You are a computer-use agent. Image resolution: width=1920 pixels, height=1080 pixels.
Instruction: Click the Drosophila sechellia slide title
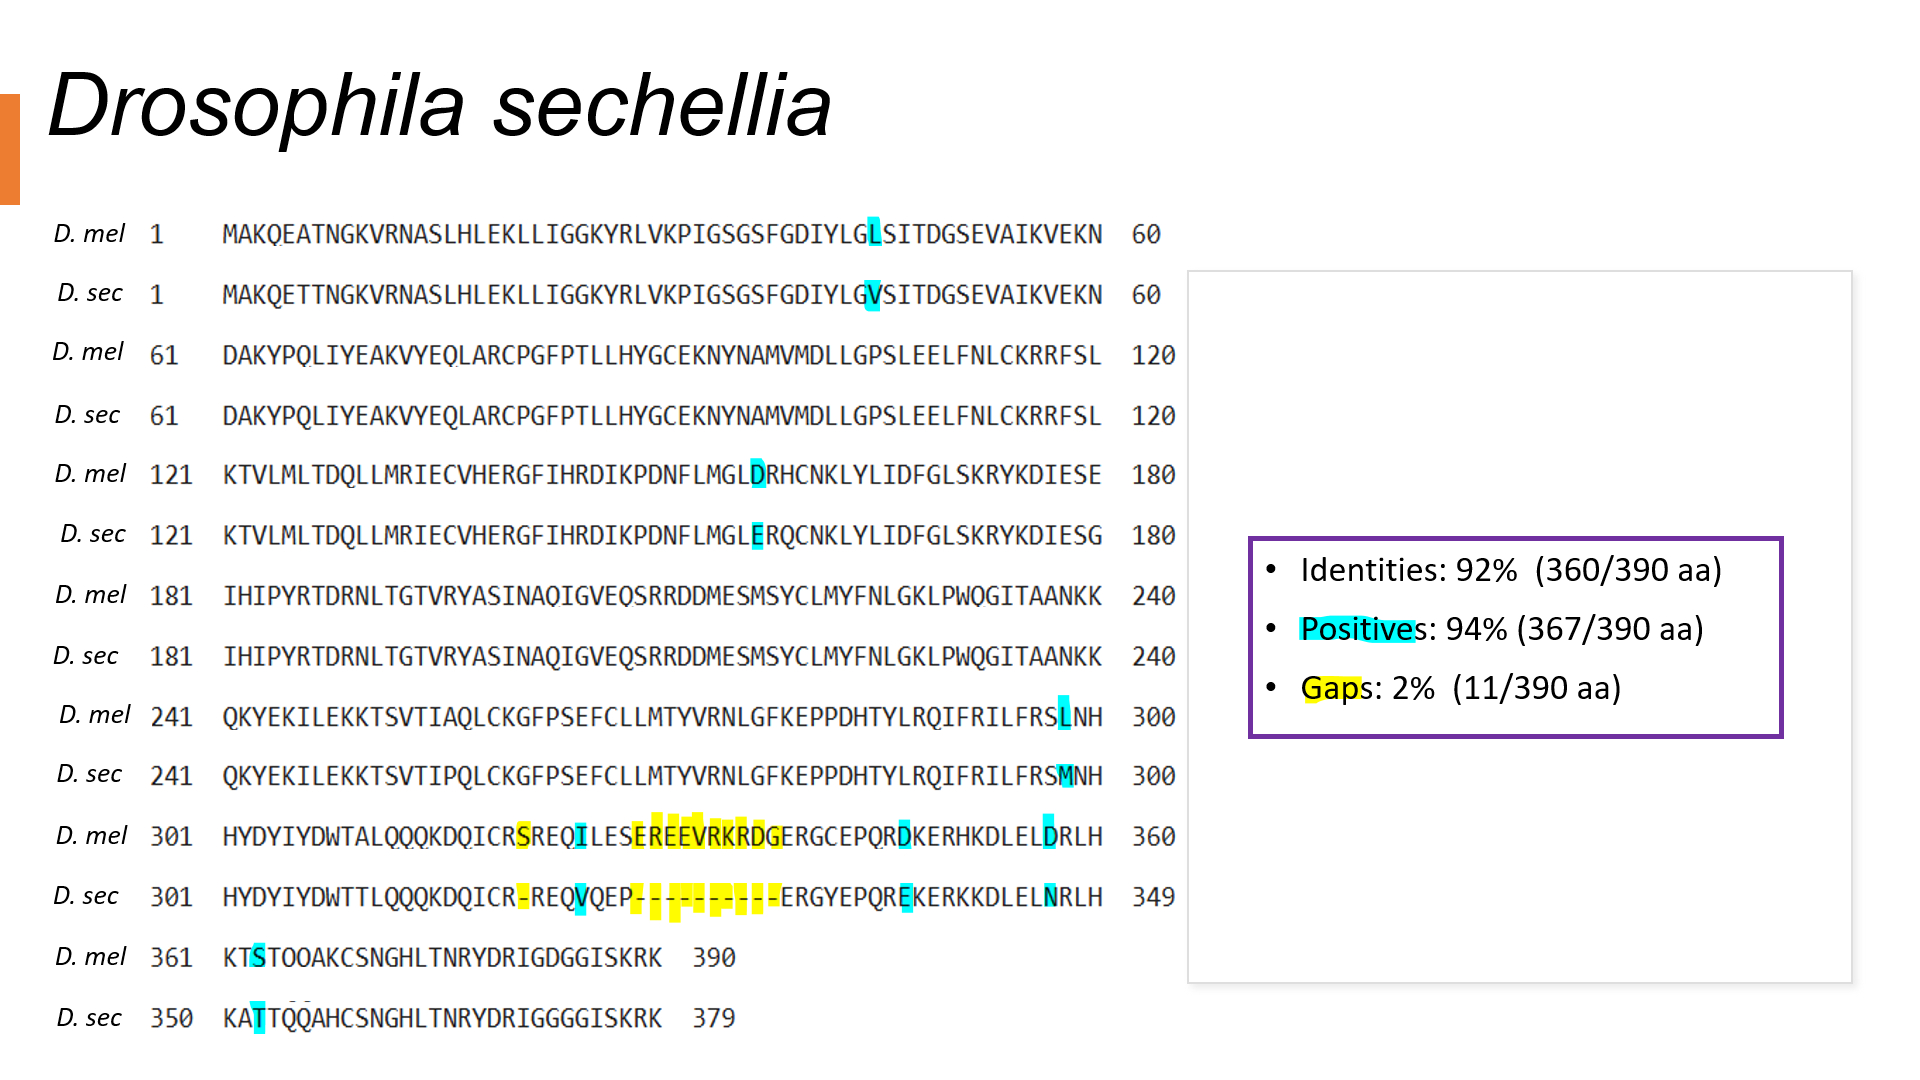point(440,106)
